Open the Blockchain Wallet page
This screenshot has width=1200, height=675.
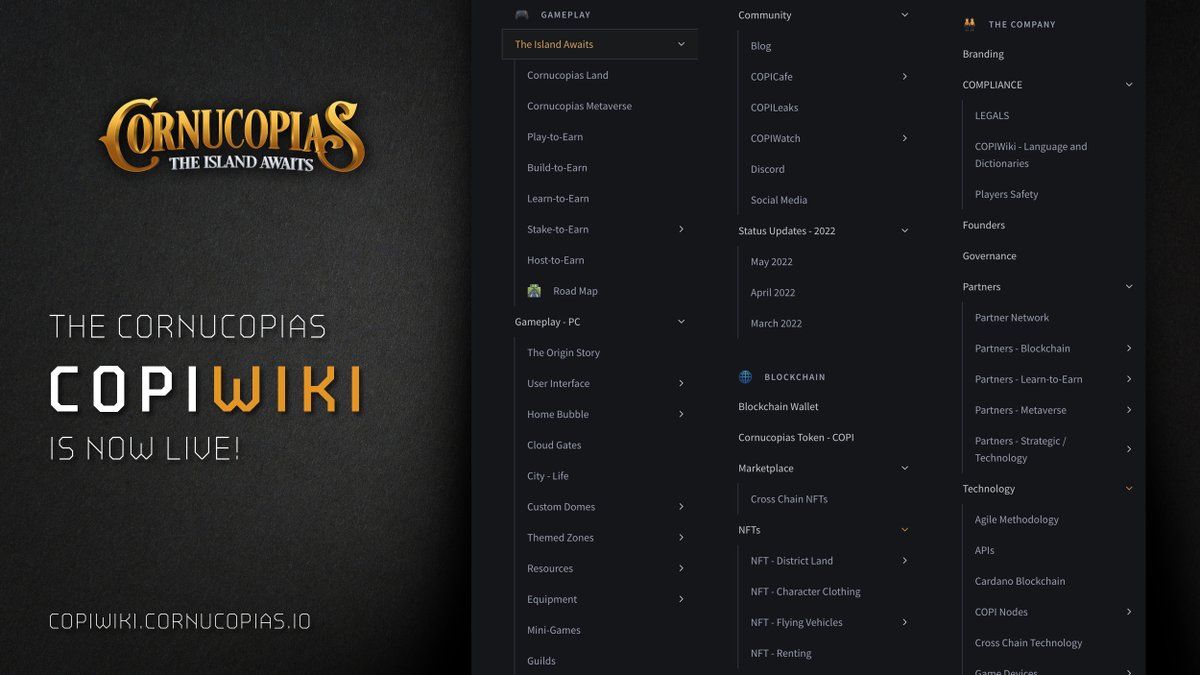tap(778, 407)
